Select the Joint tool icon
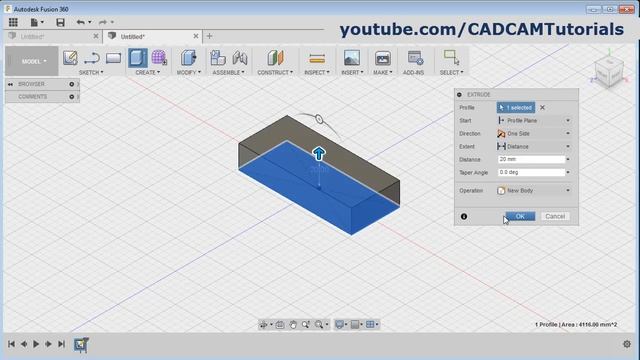Screen dimensions: 640x360 point(240,58)
